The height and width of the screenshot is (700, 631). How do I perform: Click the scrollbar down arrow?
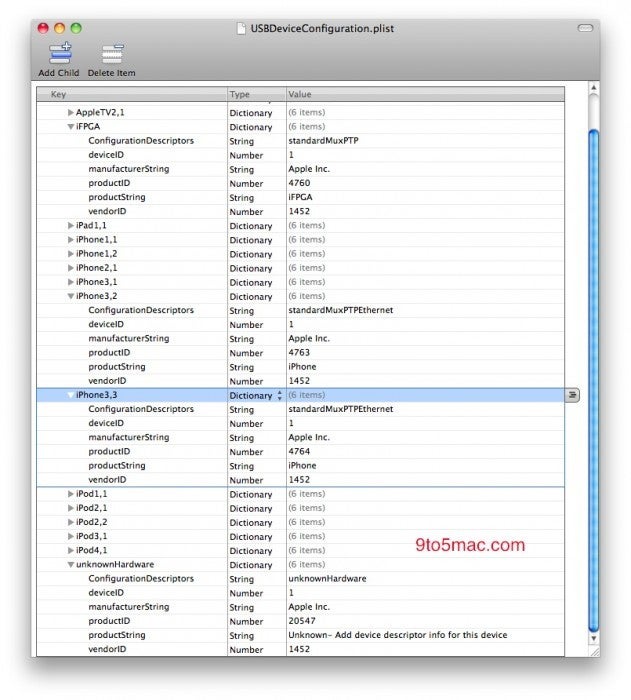coord(593,639)
